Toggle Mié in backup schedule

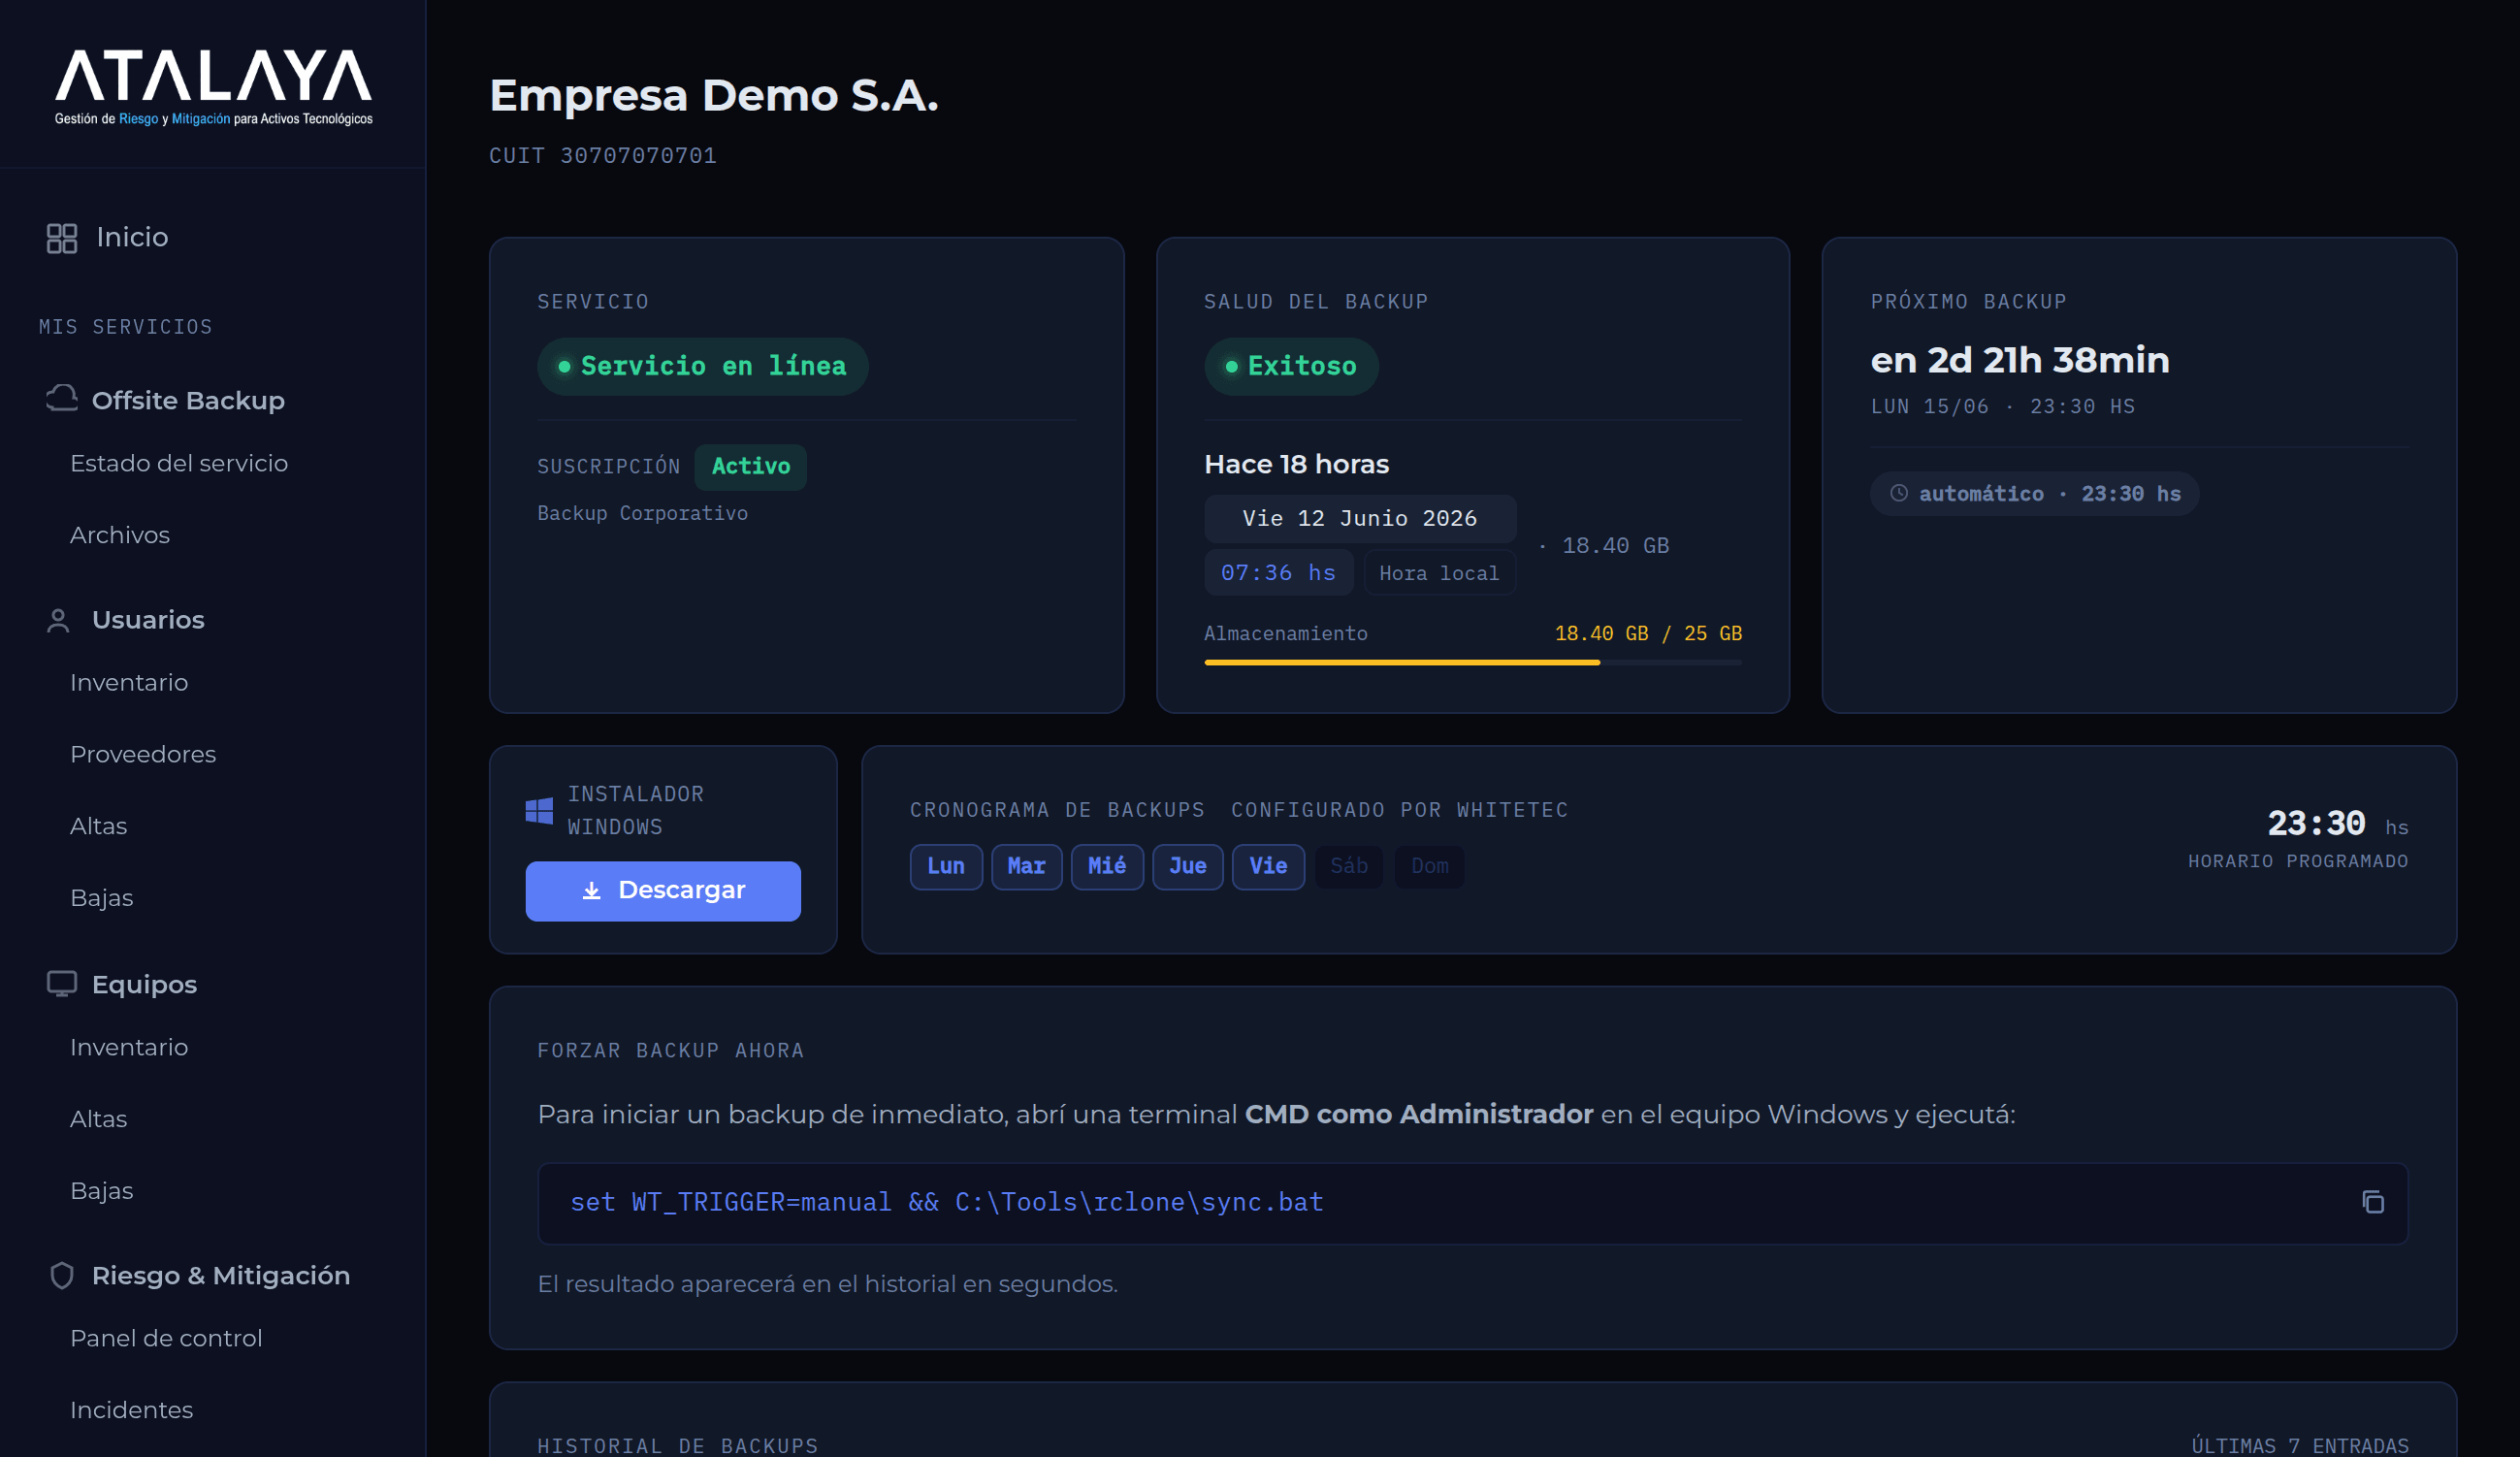(x=1107, y=867)
